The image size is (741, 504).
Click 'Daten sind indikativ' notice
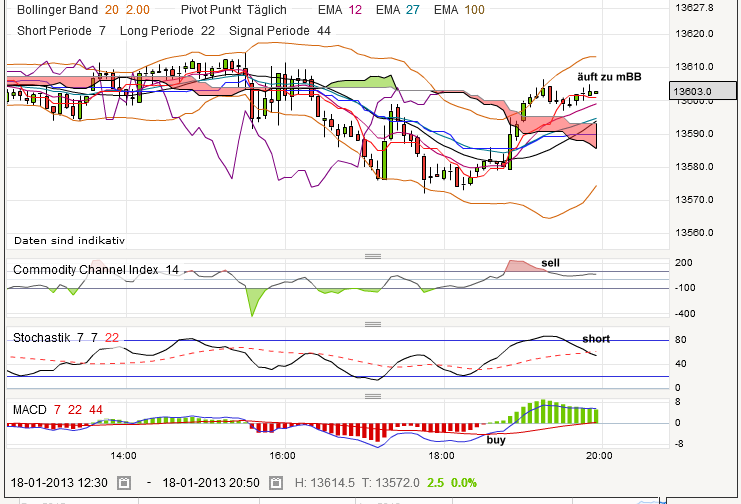pos(69,241)
